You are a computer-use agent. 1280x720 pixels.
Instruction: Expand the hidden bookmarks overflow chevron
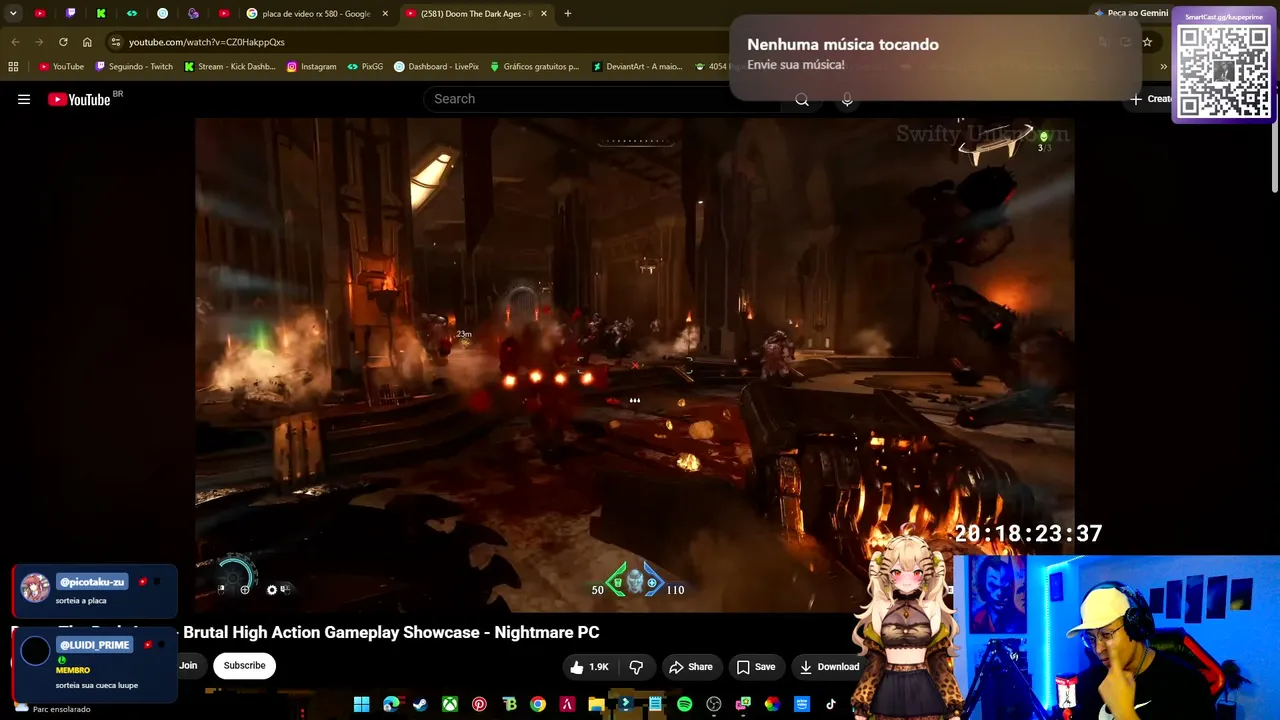1163,67
